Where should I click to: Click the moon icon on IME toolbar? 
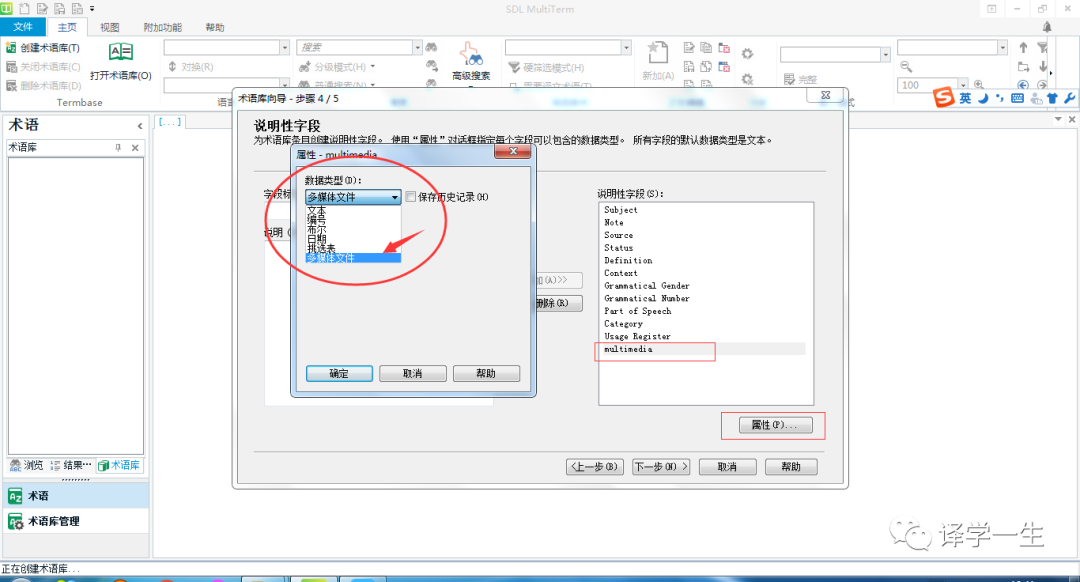pos(983,98)
